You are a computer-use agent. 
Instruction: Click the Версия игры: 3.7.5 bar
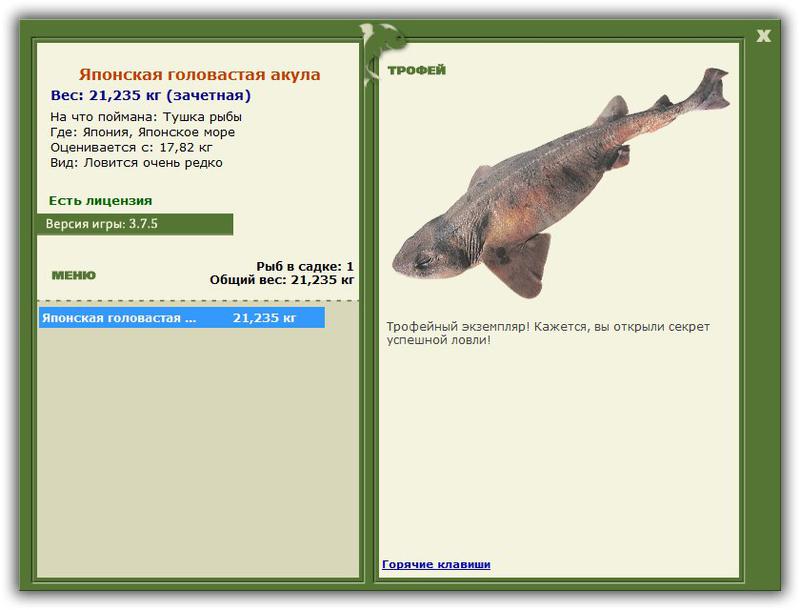pyautogui.click(x=135, y=224)
